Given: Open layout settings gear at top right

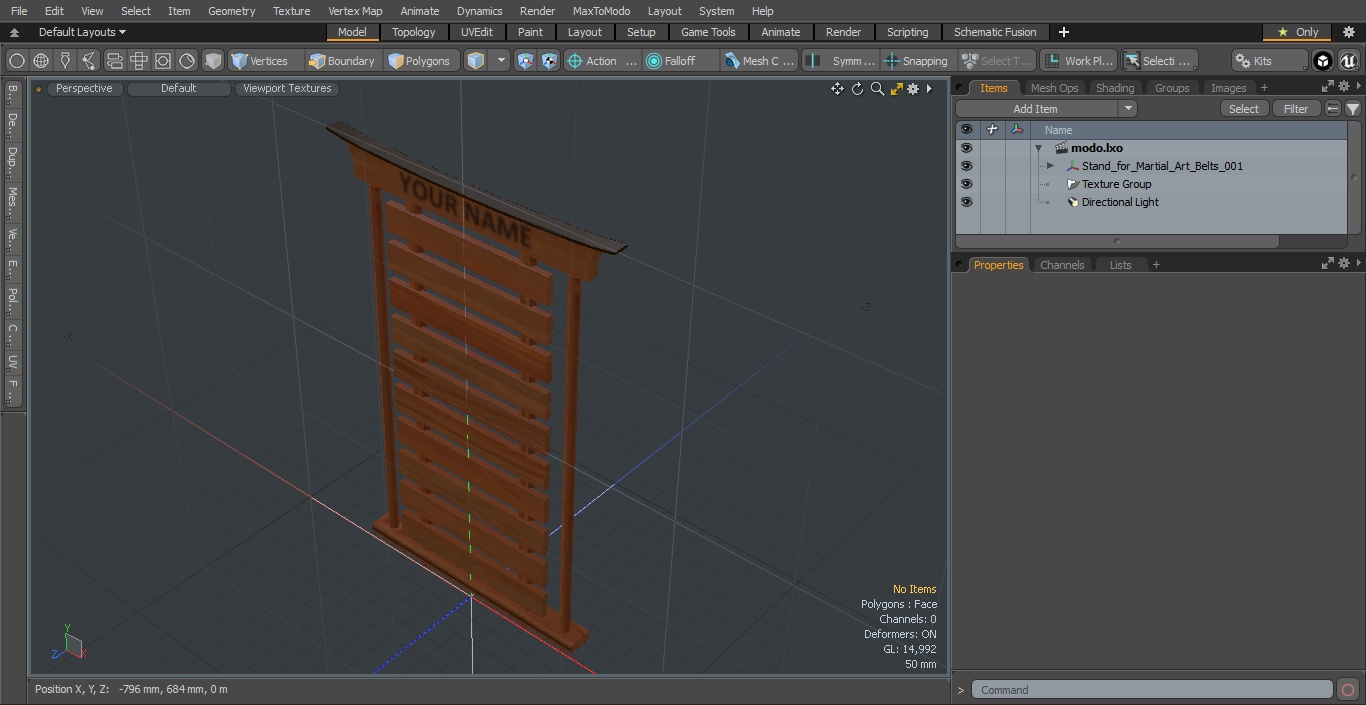Looking at the screenshot, I should 1349,32.
